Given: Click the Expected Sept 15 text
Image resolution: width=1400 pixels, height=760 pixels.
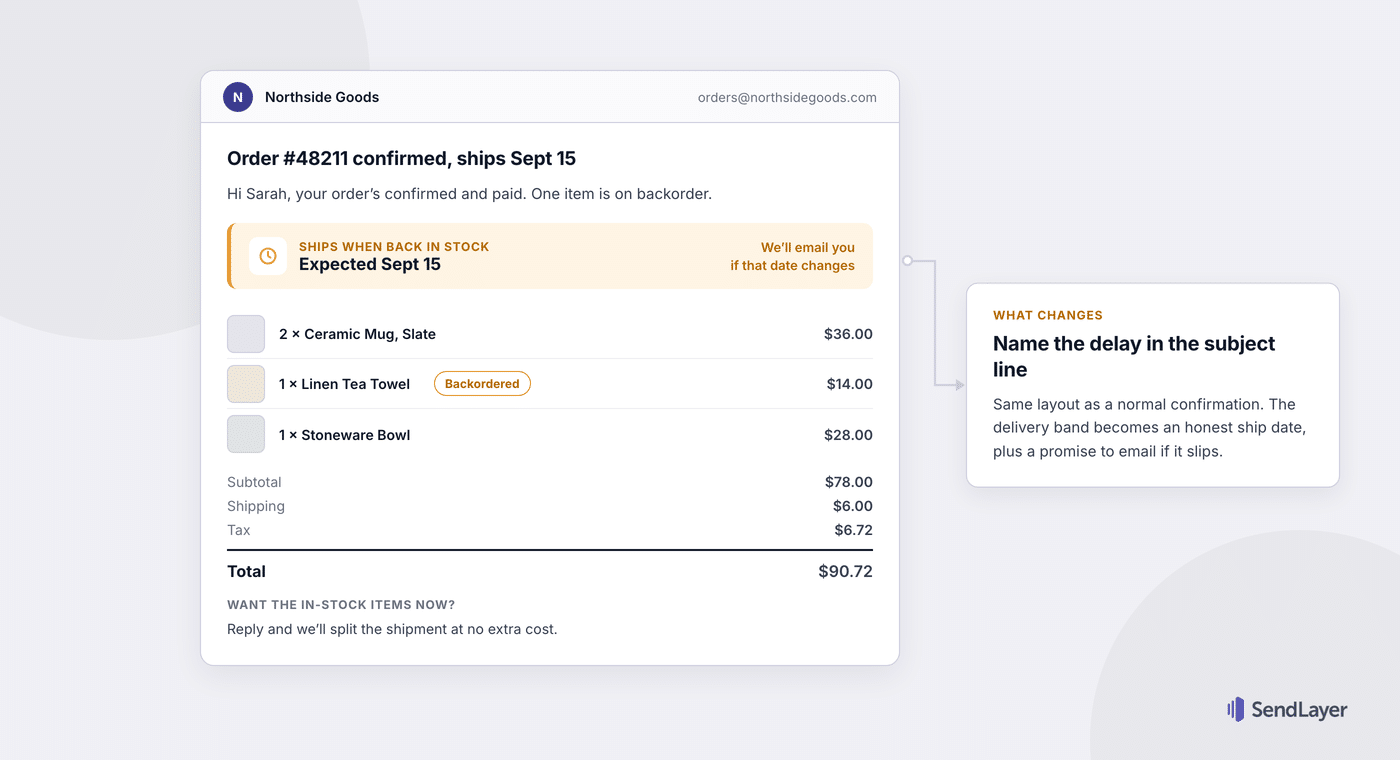Looking at the screenshot, I should click(x=370, y=265).
